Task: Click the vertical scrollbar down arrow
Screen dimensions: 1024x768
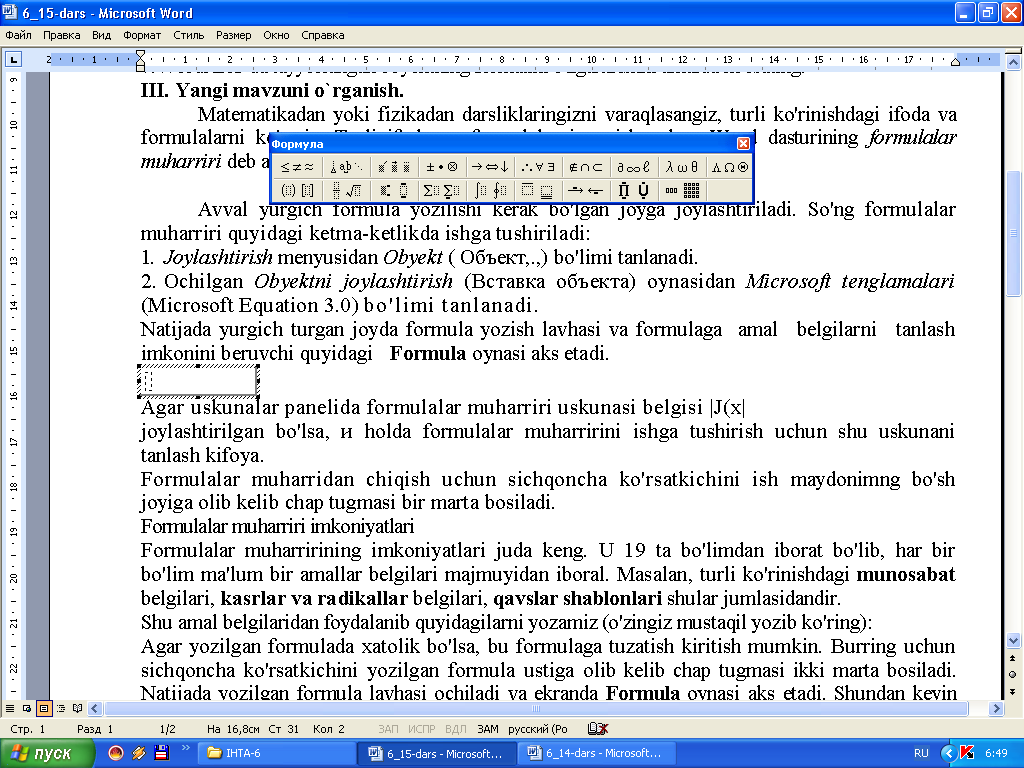Action: [x=1013, y=641]
